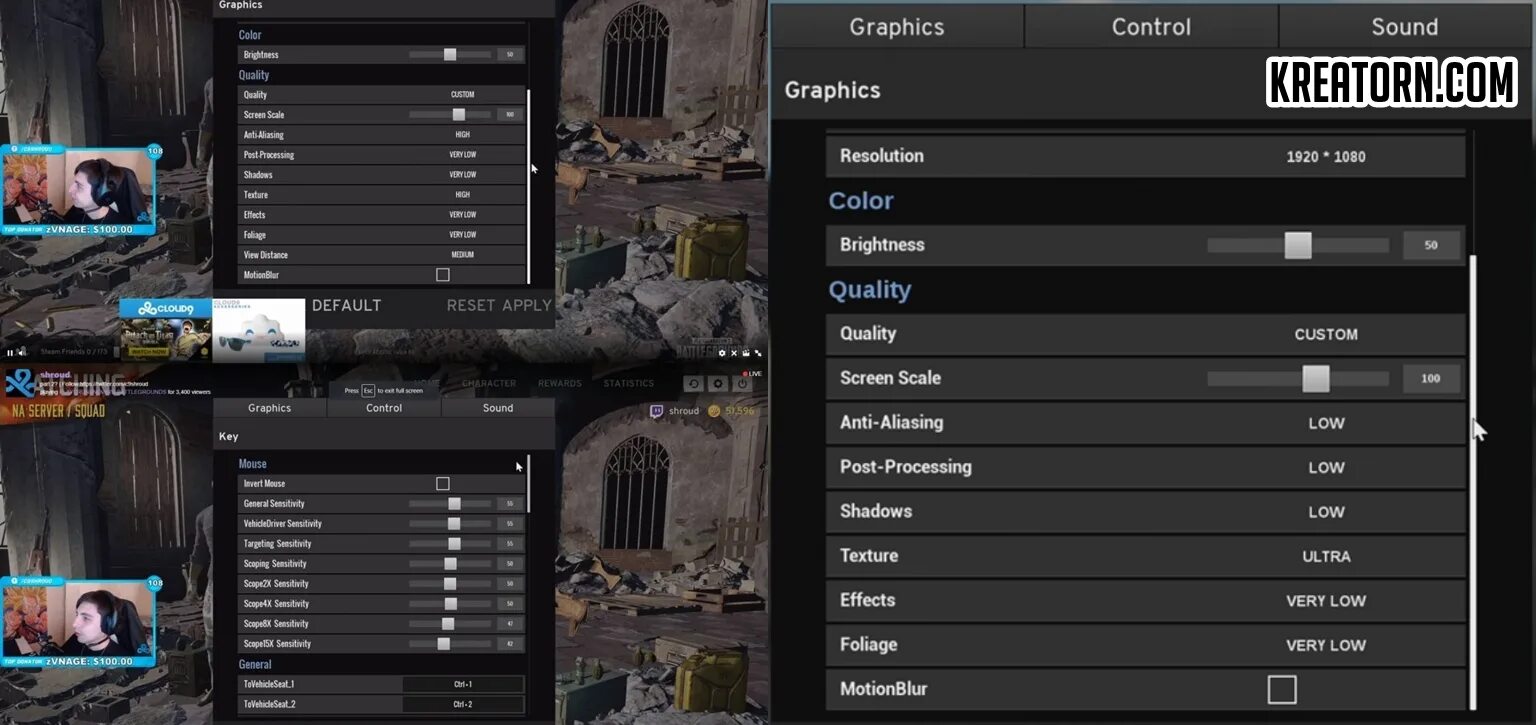Image resolution: width=1536 pixels, height=725 pixels.
Task: Open the Quality CUSTOM selector in the large panel
Action: pyautogui.click(x=1326, y=334)
